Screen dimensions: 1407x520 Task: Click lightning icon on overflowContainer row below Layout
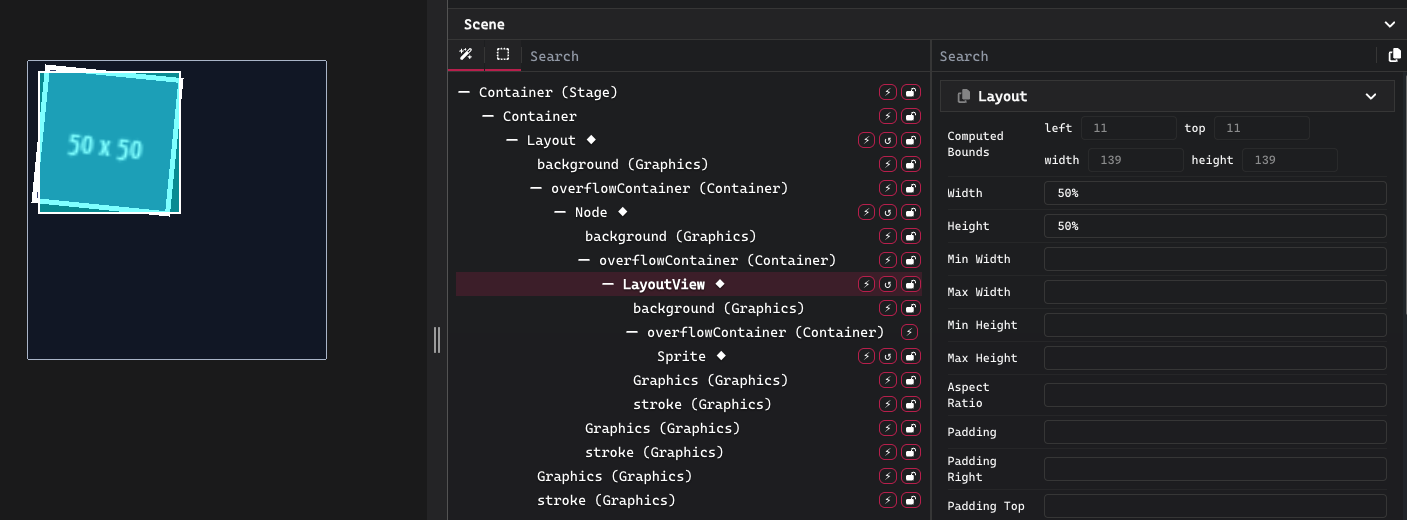tap(887, 188)
